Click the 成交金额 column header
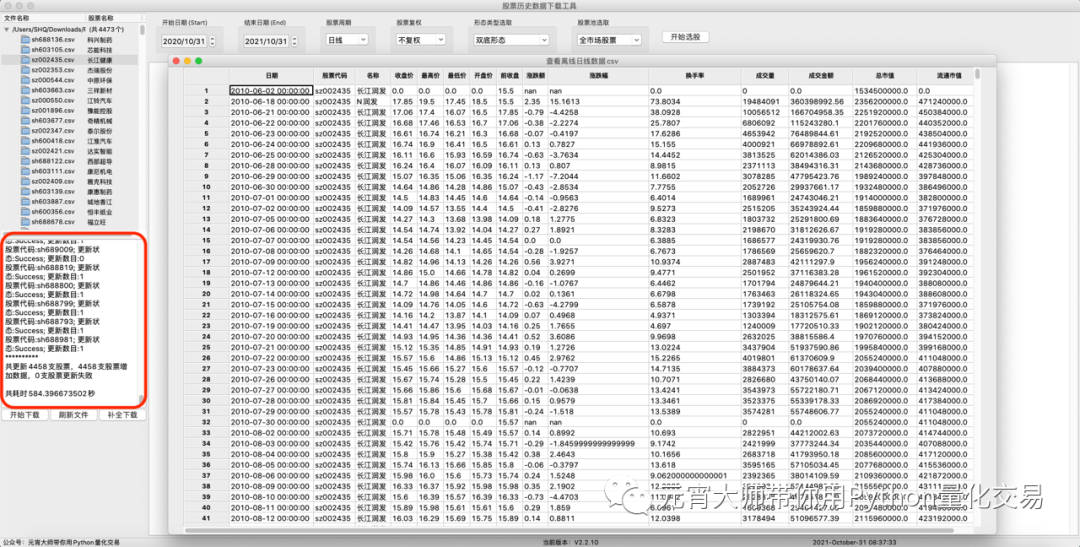This screenshot has width=1080, height=547. [x=820, y=75]
